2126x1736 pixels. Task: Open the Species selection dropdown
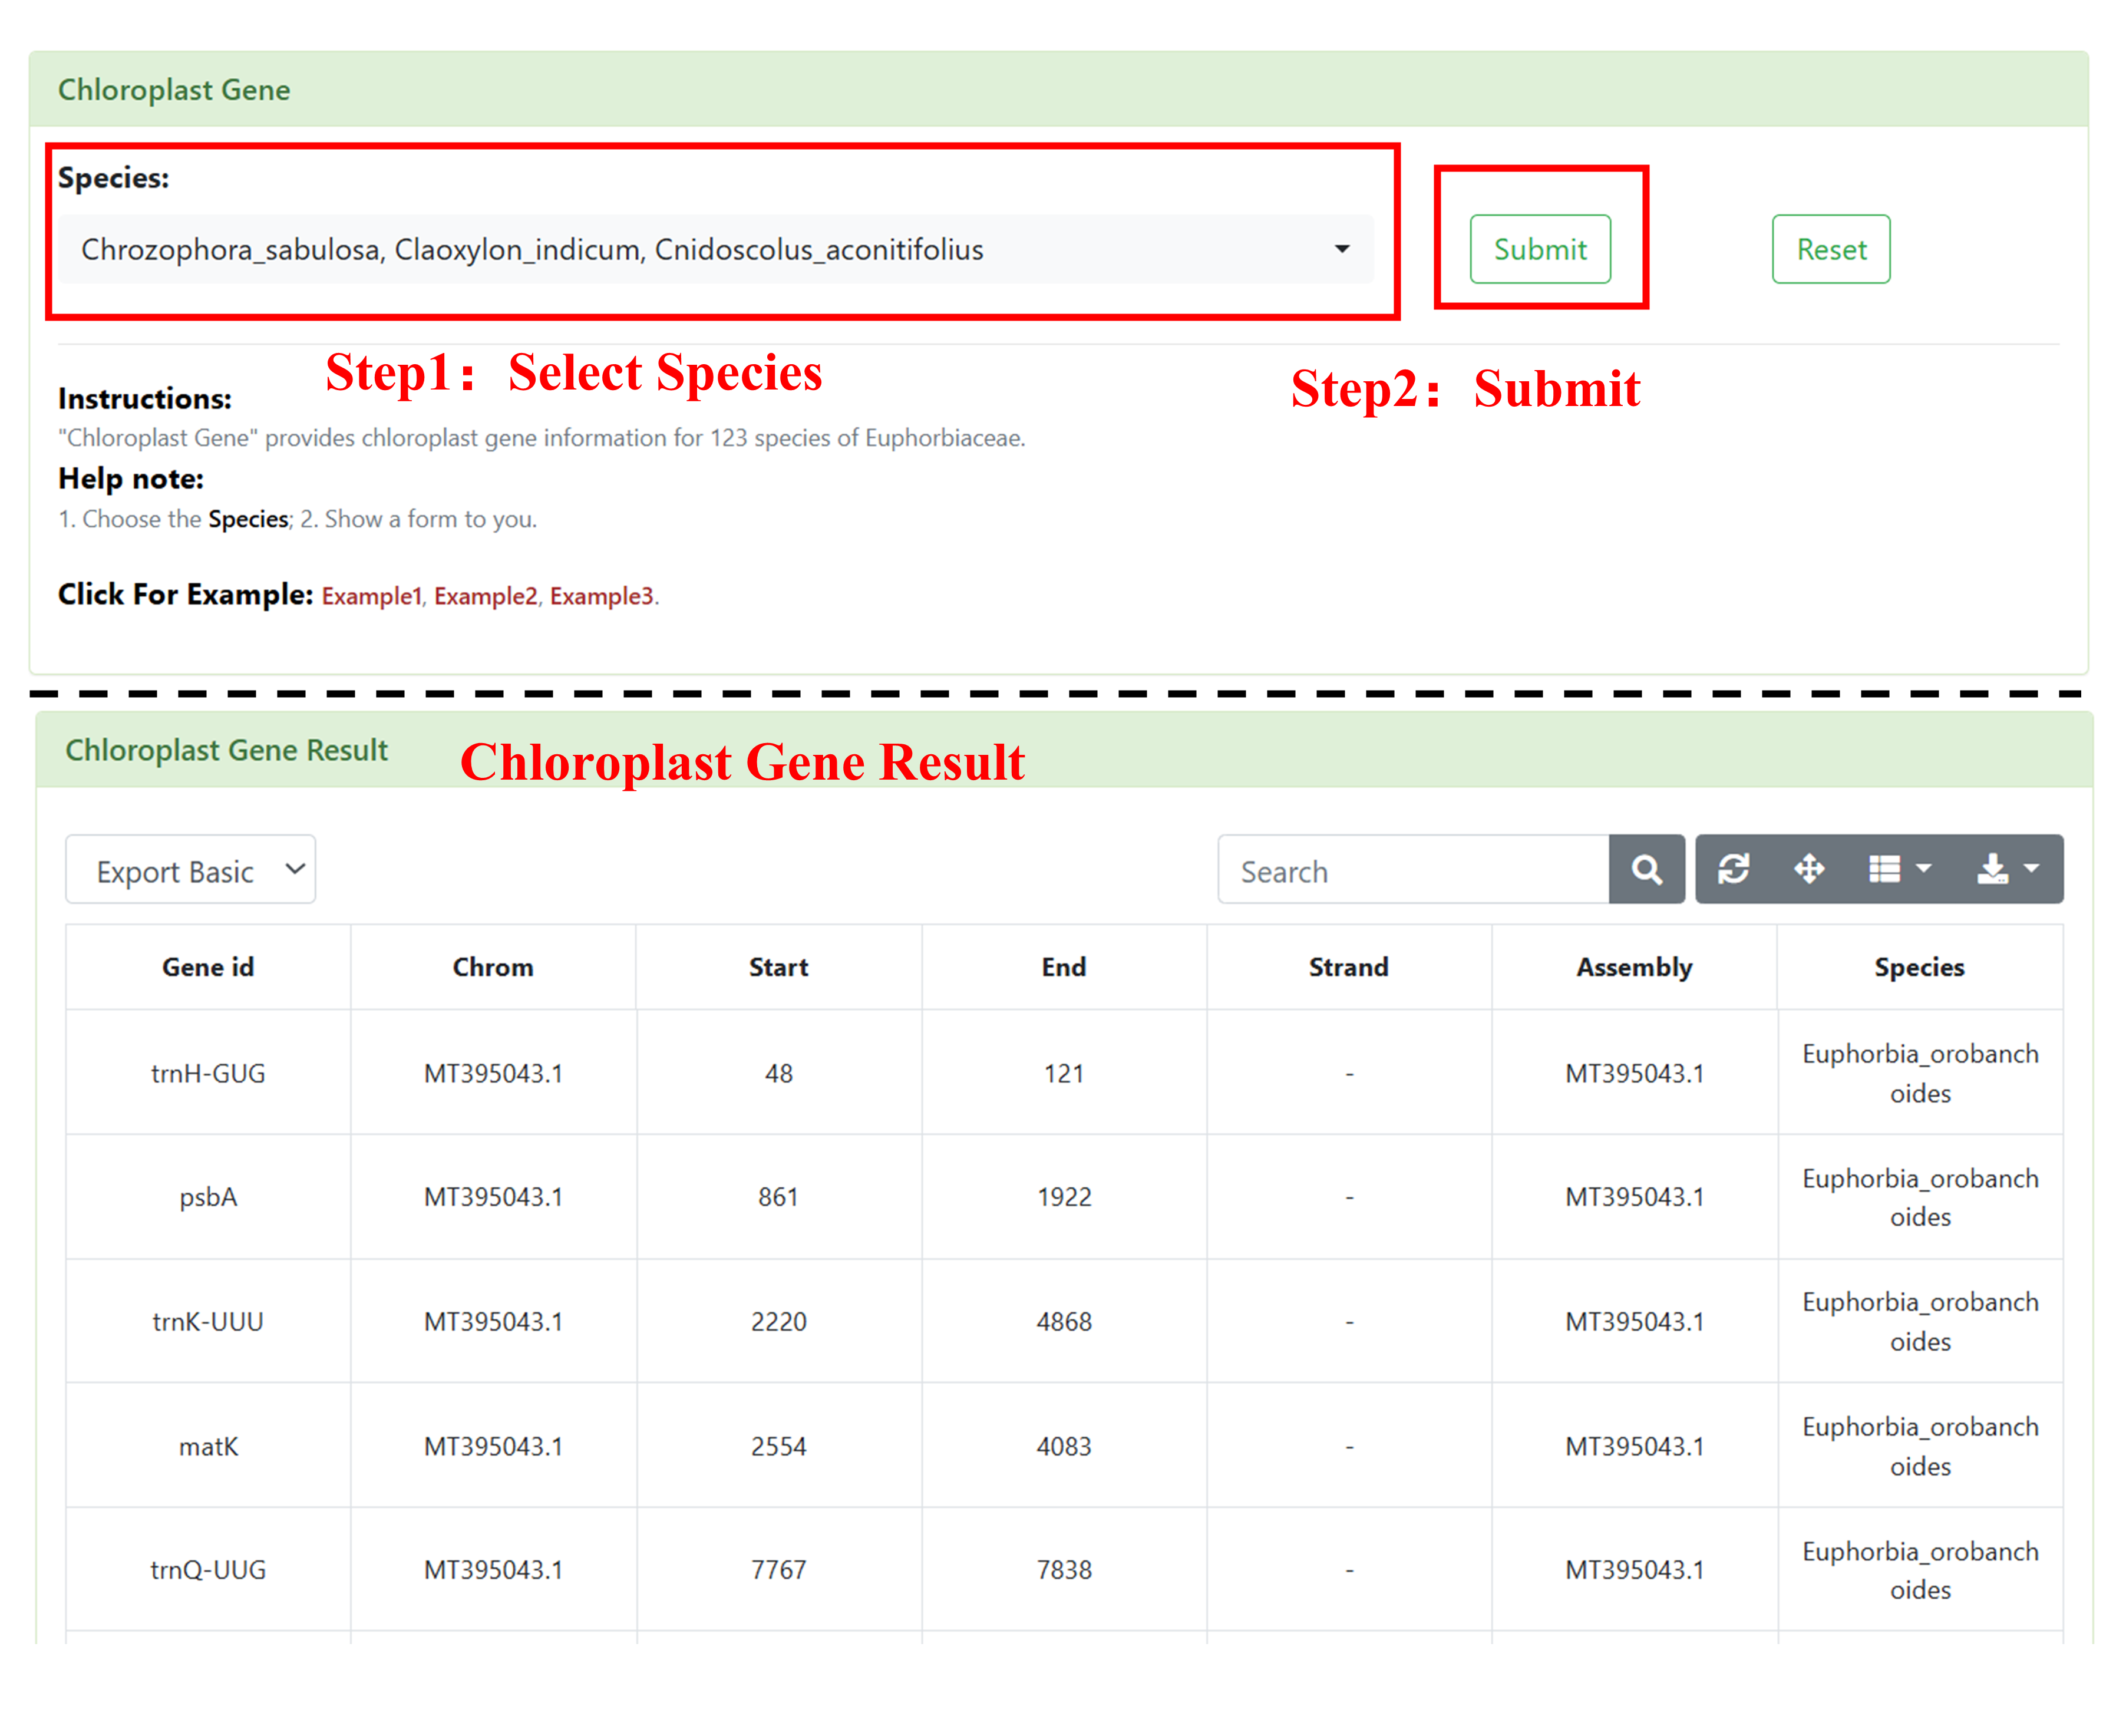click(x=715, y=249)
